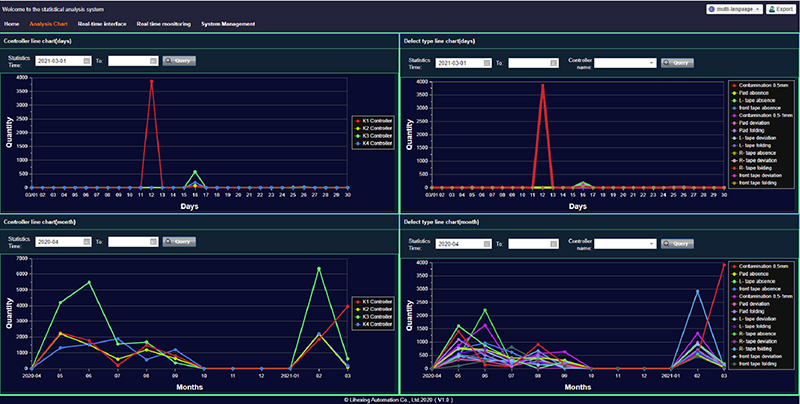Open calendar for daily controller end date

pos(152,60)
